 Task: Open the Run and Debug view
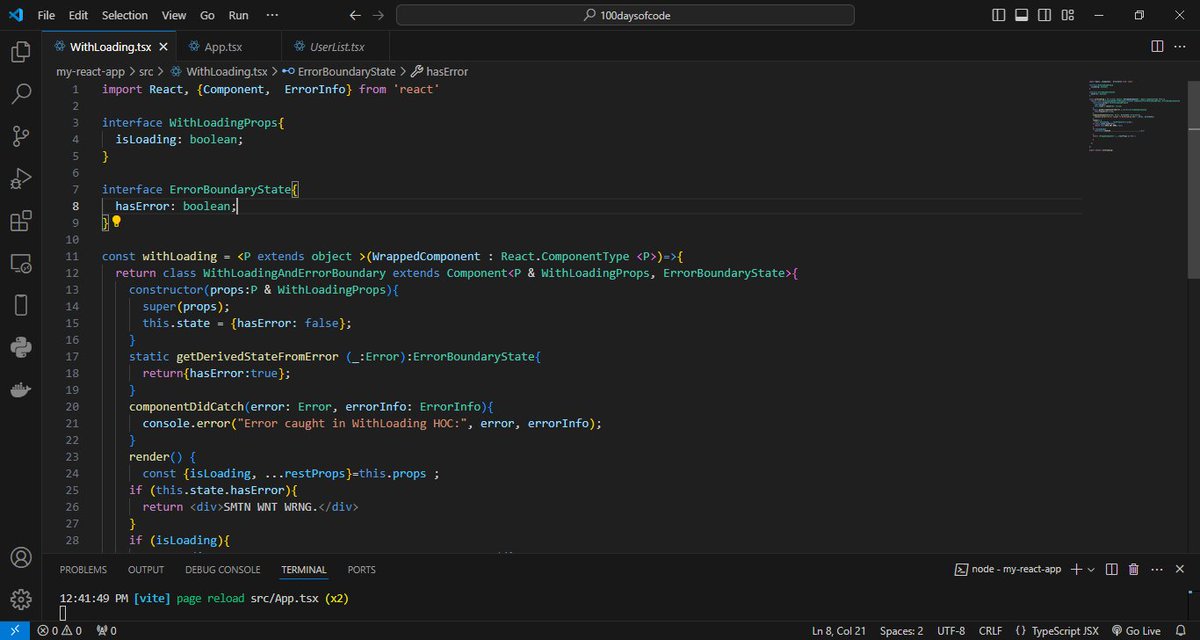coord(20,179)
